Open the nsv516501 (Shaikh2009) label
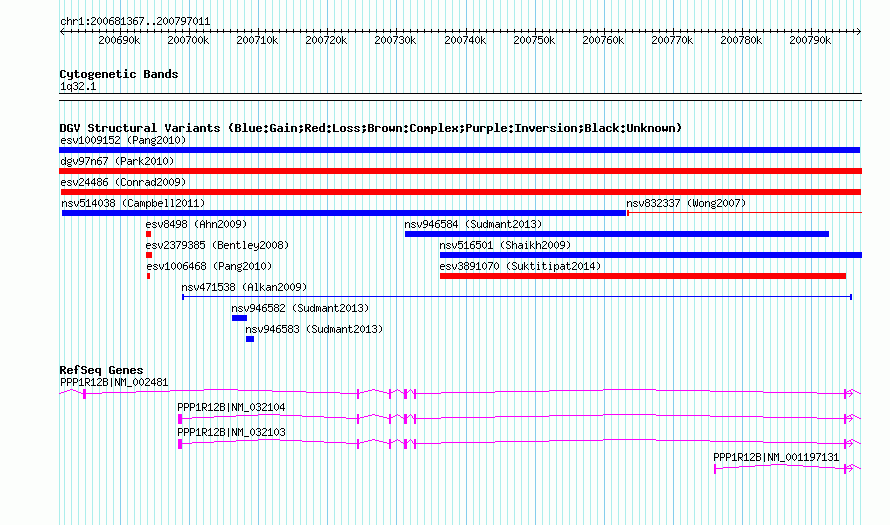Viewport: 890px width, 525px height. point(505,245)
